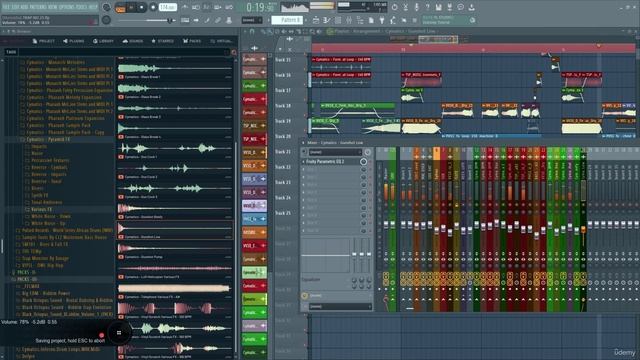Select the Cymatics - Pyramid FX folder
This screenshot has height=360, width=640.
pyautogui.click(x=48, y=140)
